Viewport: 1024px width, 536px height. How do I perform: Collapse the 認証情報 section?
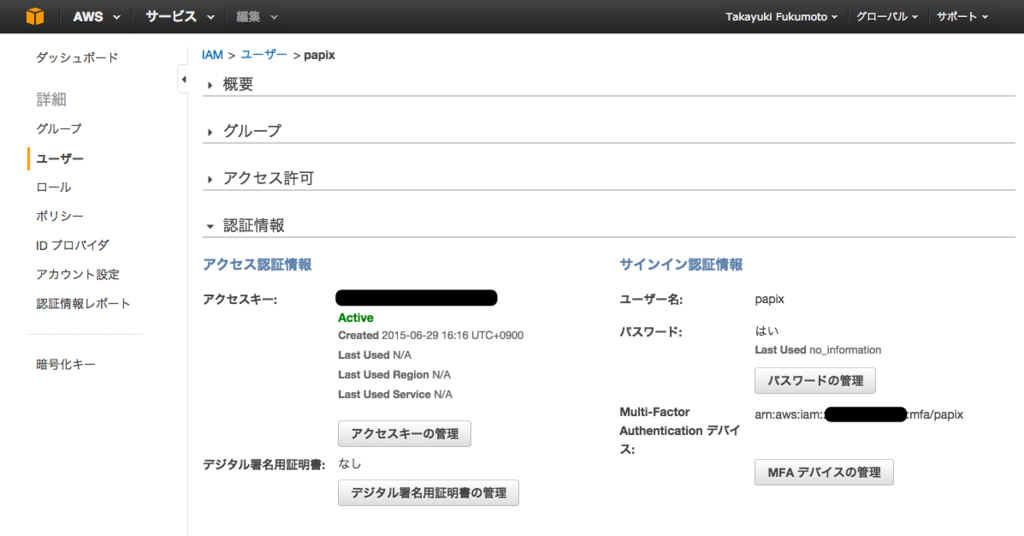tap(253, 226)
